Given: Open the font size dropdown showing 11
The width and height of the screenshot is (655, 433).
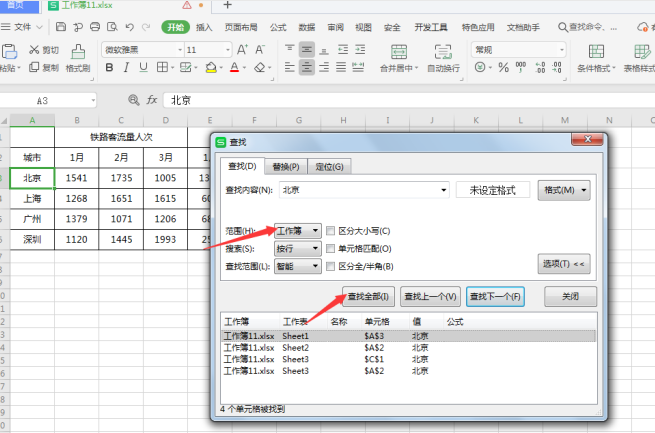Looking at the screenshot, I should [228, 50].
